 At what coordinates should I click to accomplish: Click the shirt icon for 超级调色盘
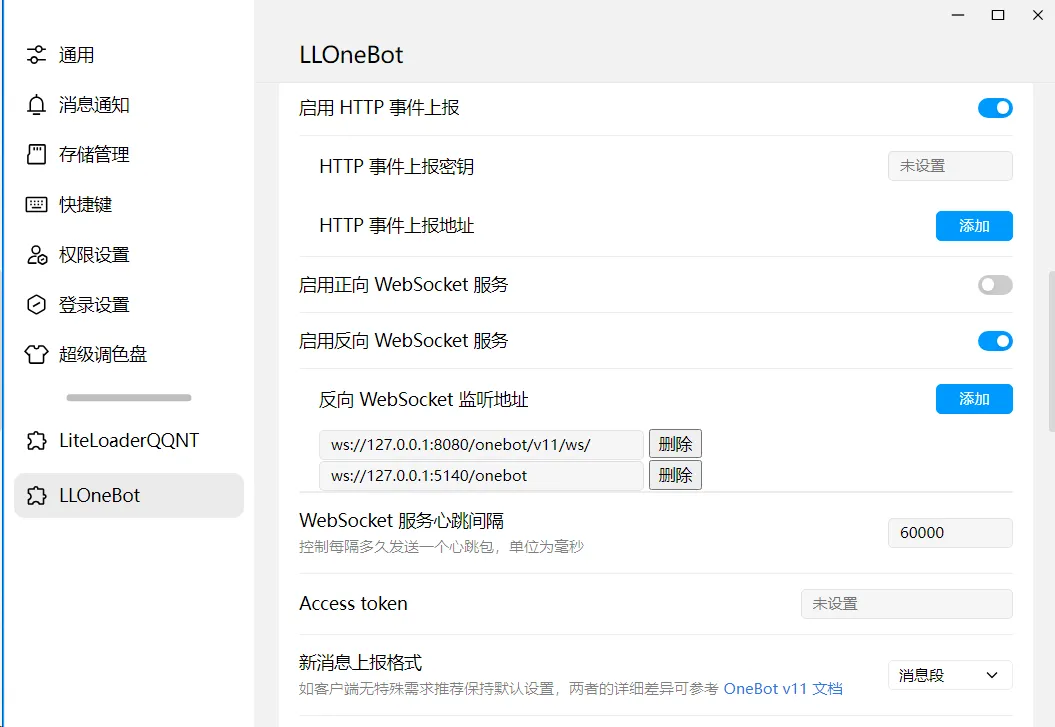click(36, 354)
